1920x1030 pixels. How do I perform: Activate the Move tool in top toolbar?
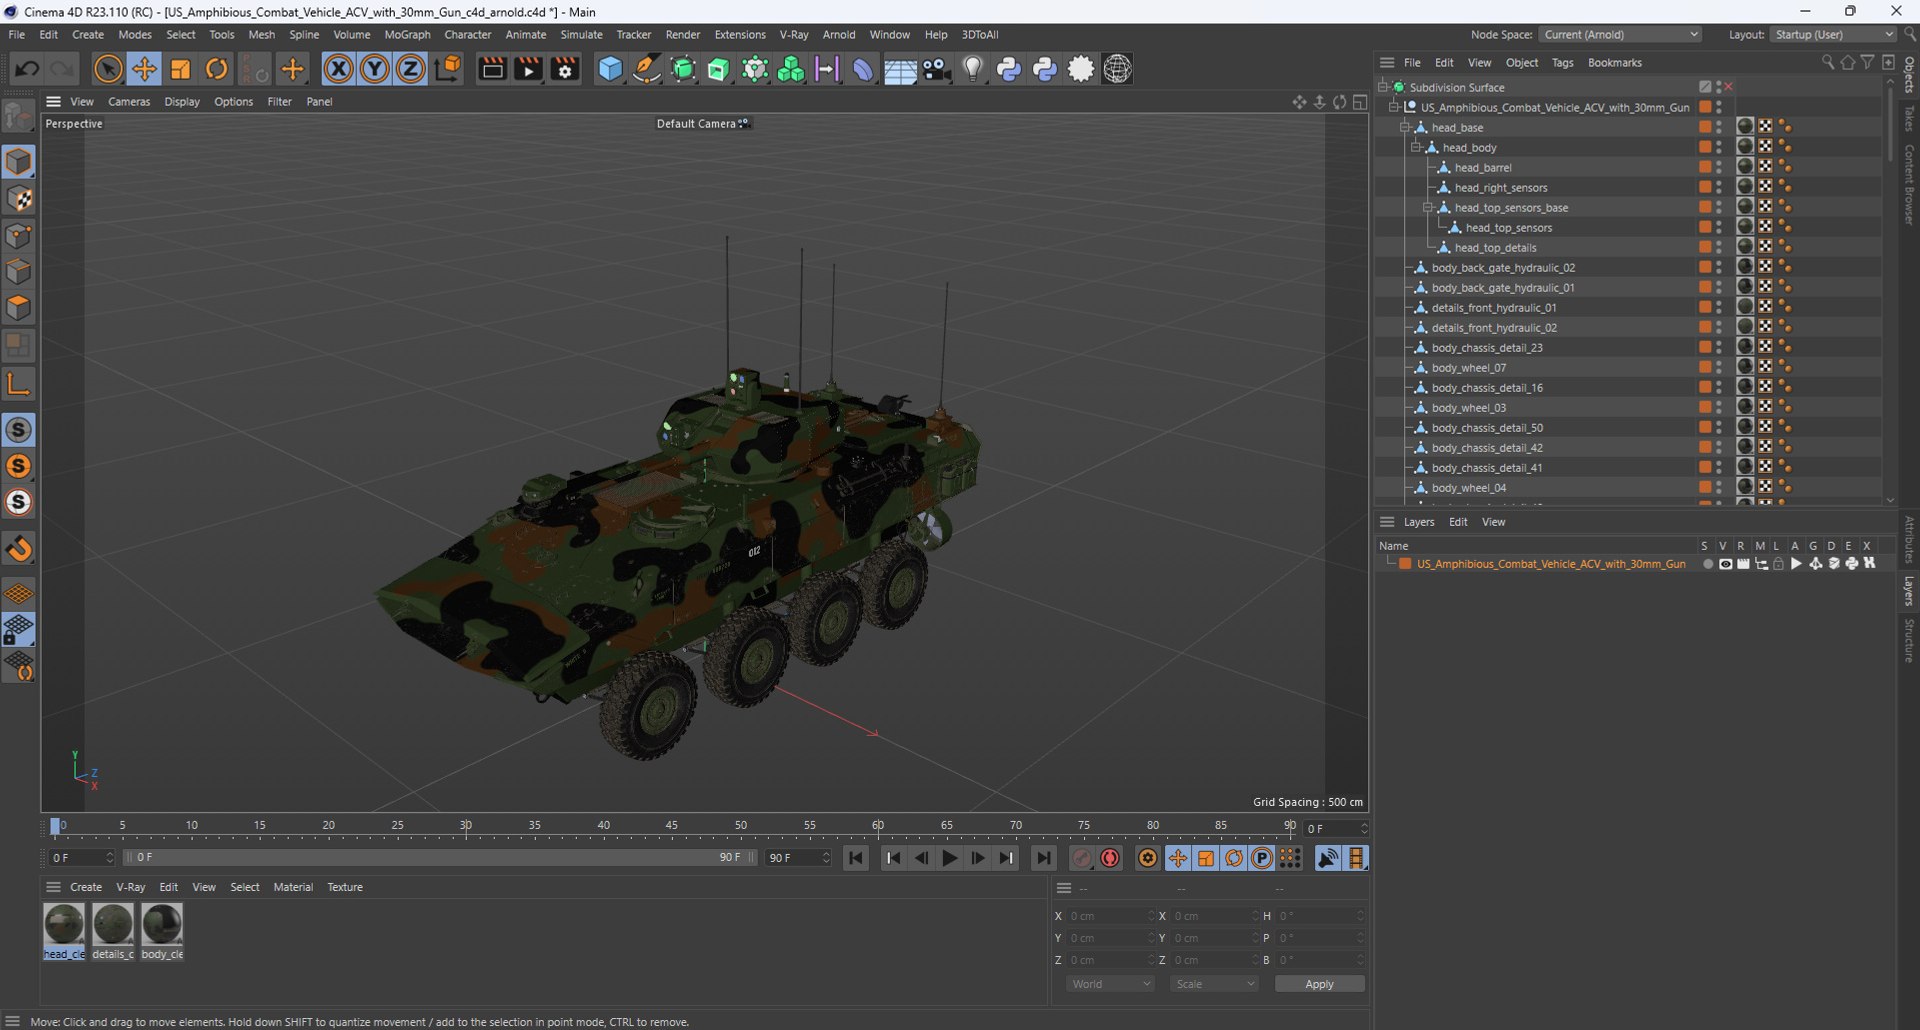144,69
